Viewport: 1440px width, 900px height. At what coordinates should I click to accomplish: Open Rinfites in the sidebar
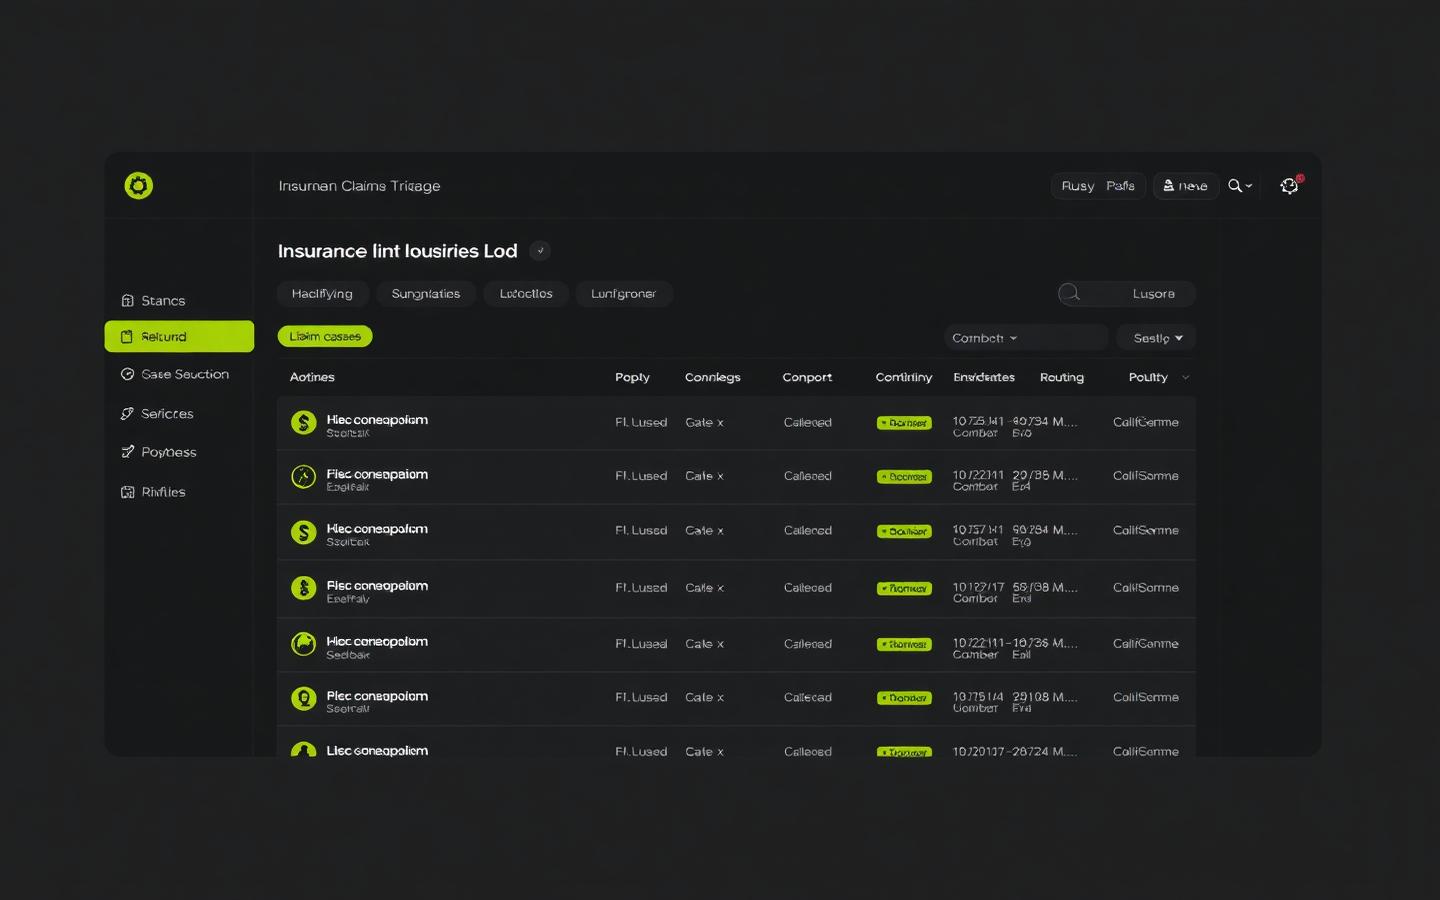[179, 492]
